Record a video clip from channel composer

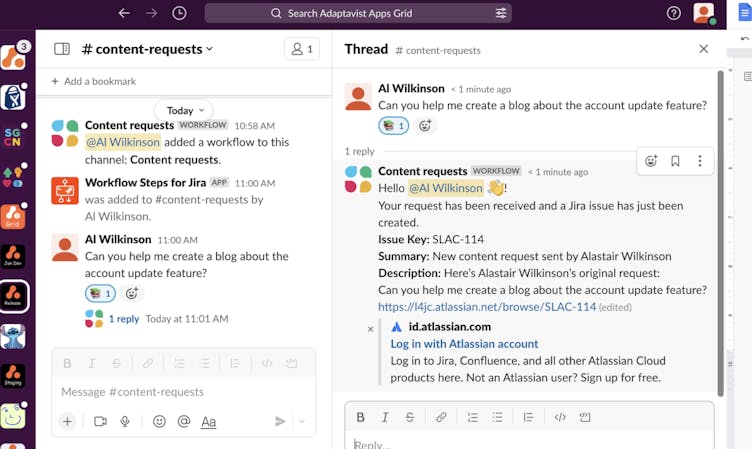pos(100,421)
